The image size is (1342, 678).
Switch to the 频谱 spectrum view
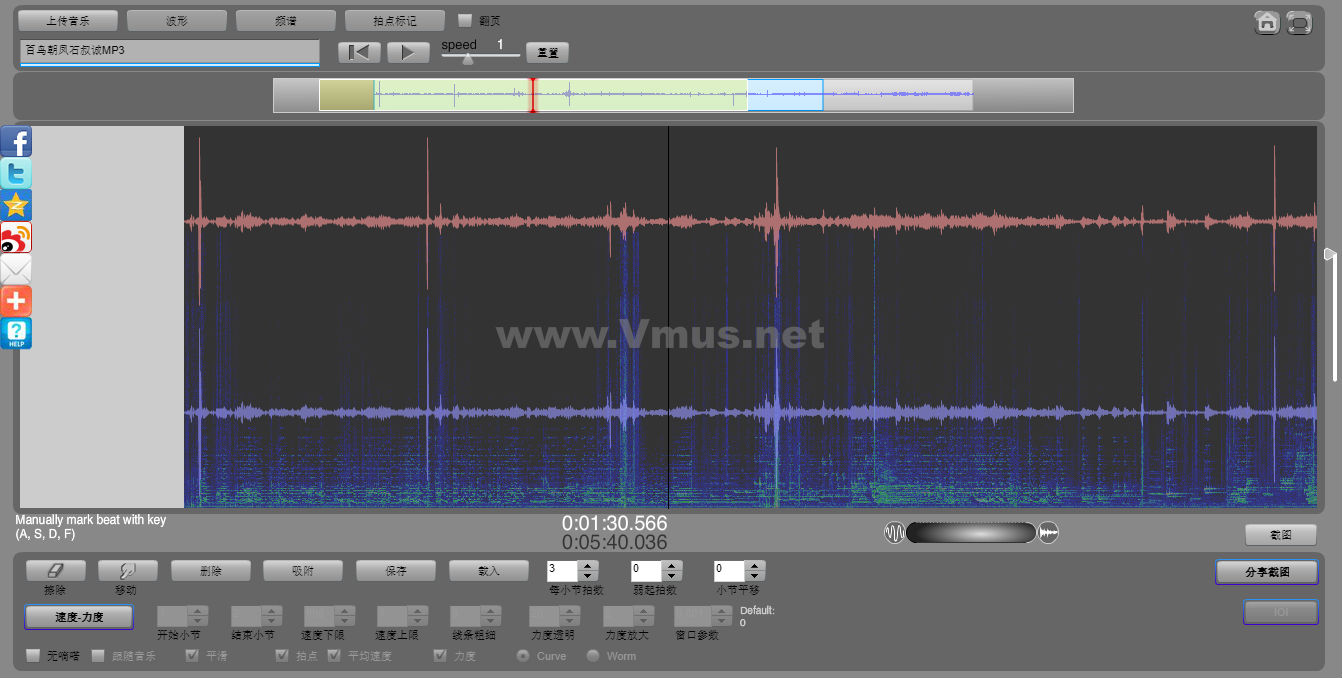[286, 20]
